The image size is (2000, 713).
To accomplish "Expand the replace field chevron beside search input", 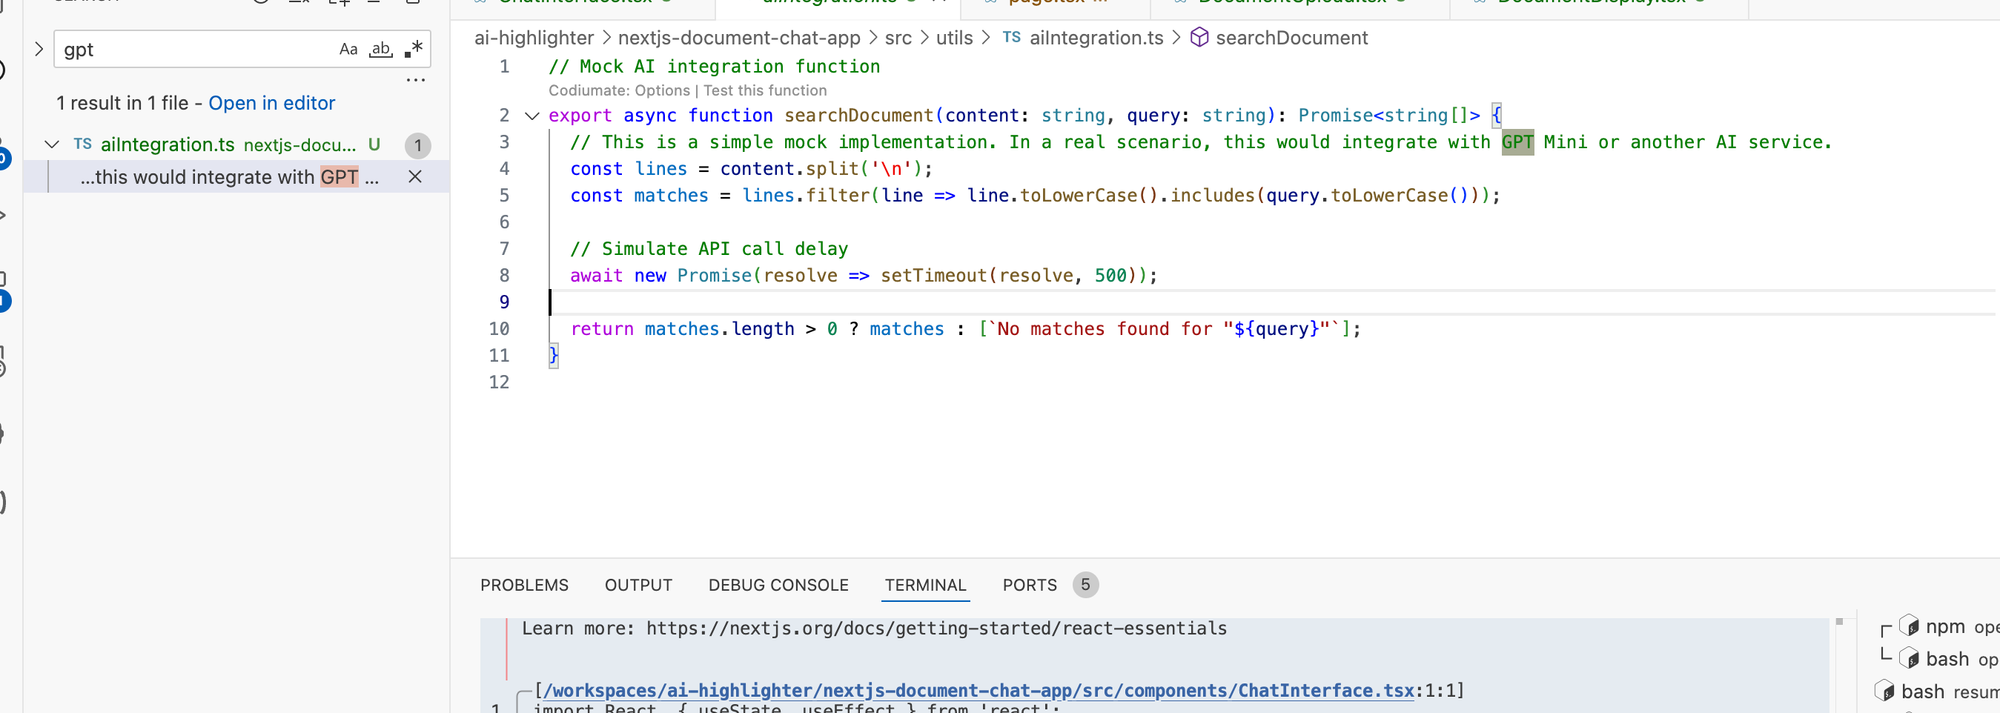I will tap(39, 49).
